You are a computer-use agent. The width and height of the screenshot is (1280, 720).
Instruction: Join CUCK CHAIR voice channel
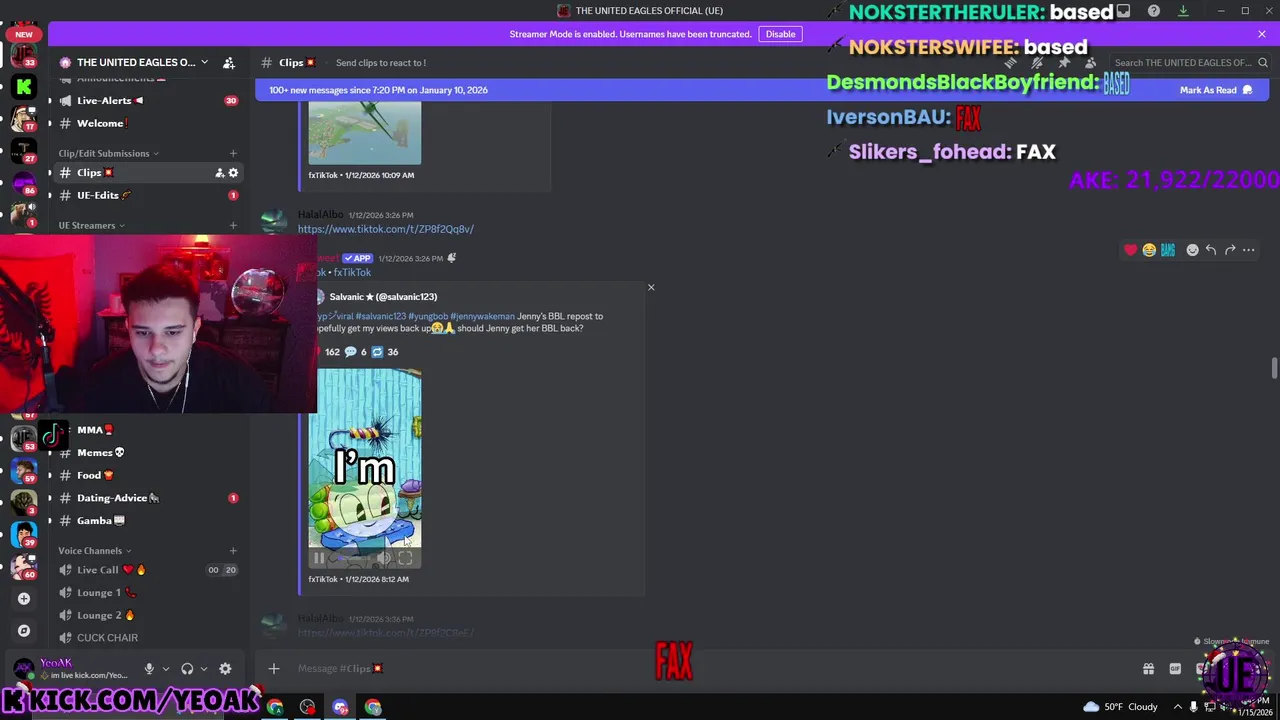click(148, 638)
